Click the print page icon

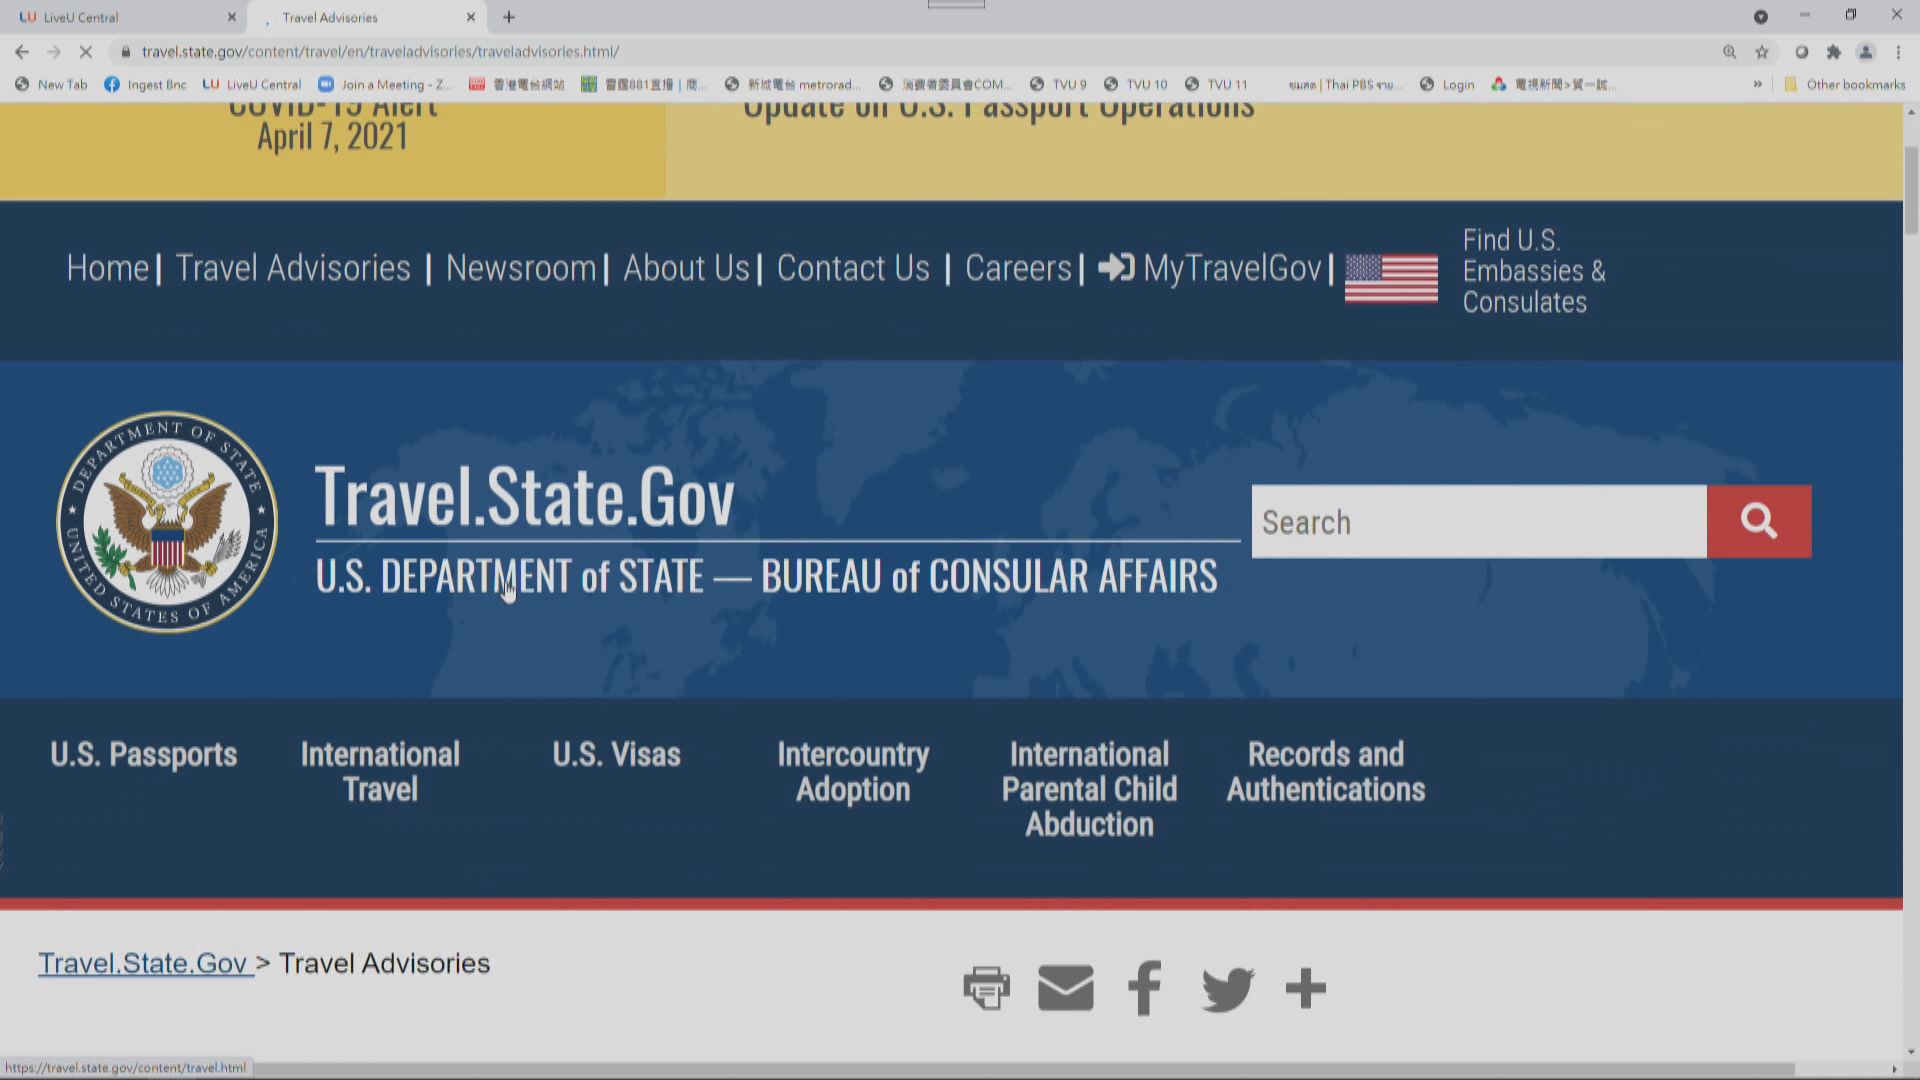coord(986,988)
